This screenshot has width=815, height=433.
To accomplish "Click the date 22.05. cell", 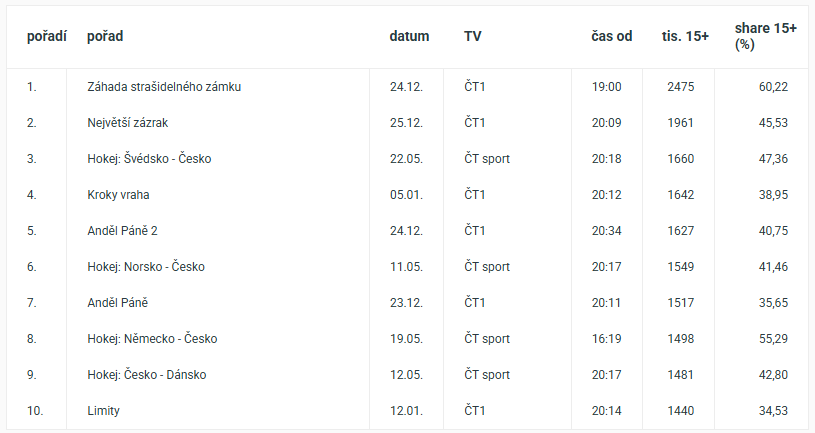I will (x=406, y=159).
